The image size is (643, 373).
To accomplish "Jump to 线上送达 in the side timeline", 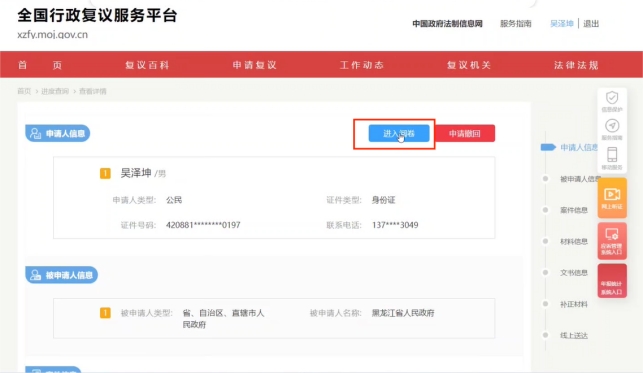I will tap(574, 335).
